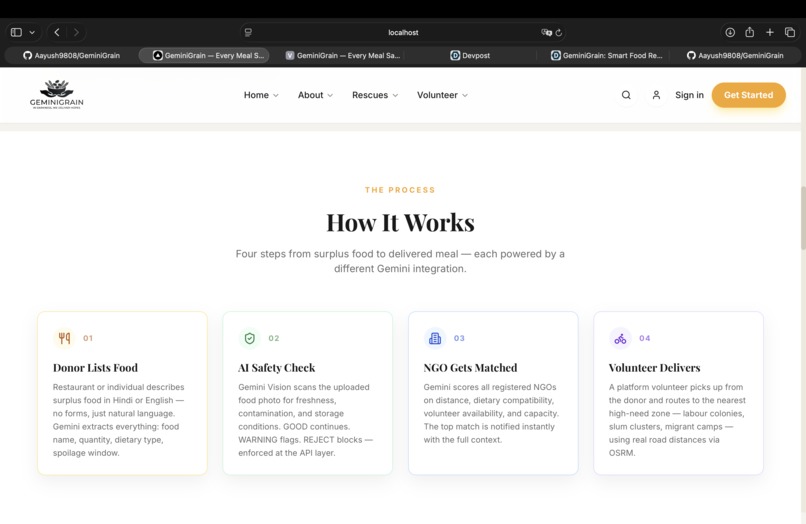Click the page vertical scrollbar thumb
Screen dimensions: 806x524
pyautogui.click(x=803, y=219)
